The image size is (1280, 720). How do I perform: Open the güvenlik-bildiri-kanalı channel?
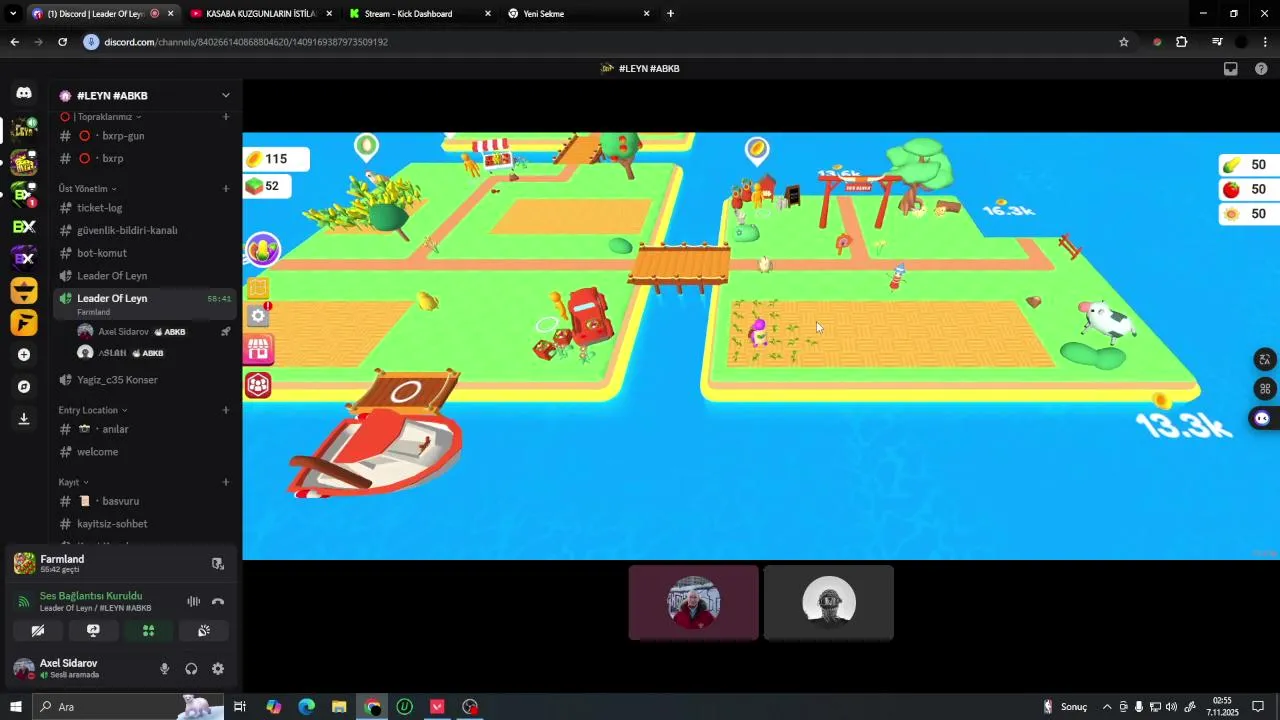145,230
